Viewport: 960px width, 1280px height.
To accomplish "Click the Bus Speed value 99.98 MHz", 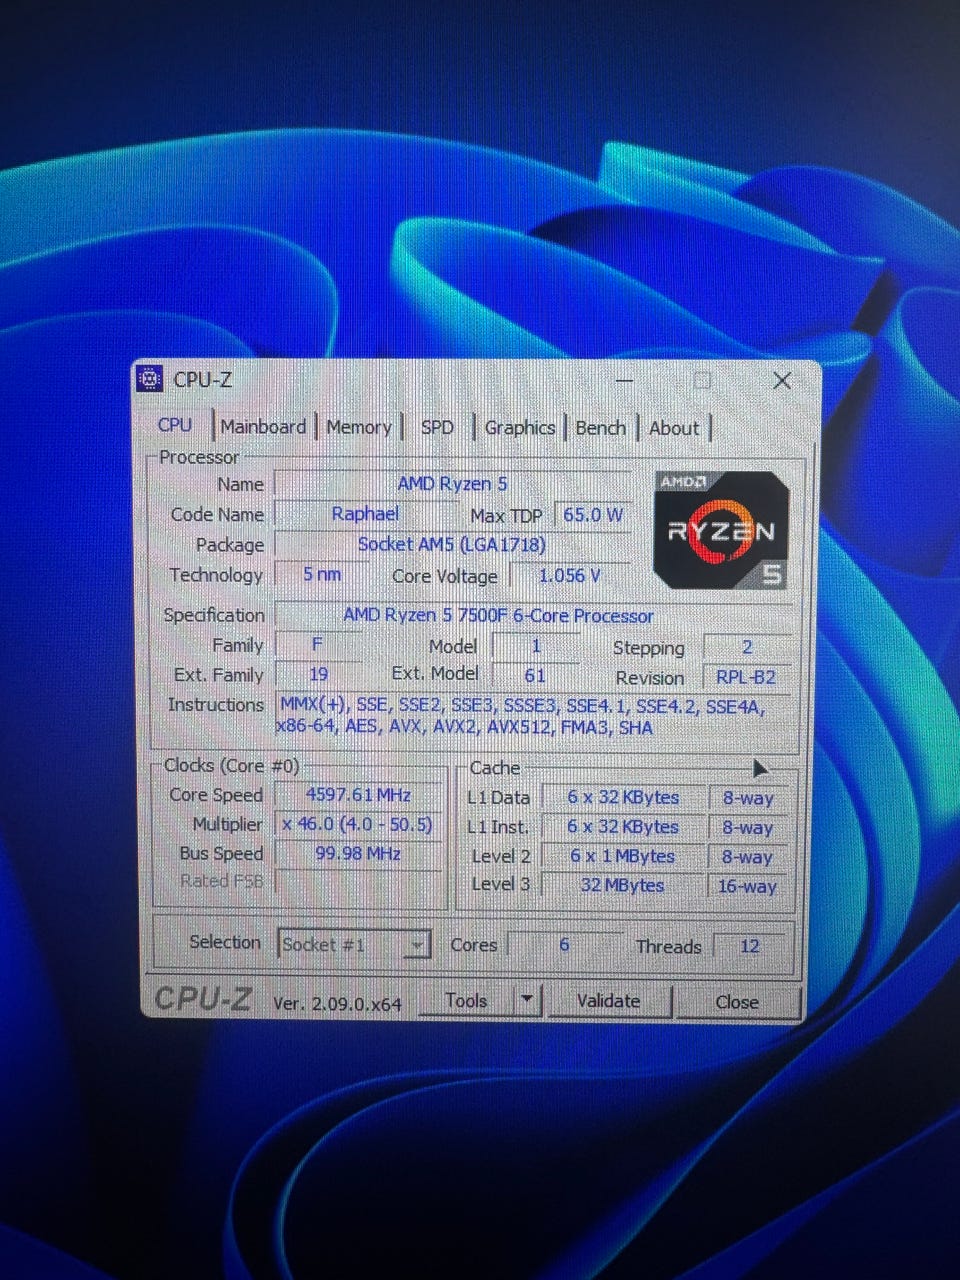I will coord(358,854).
